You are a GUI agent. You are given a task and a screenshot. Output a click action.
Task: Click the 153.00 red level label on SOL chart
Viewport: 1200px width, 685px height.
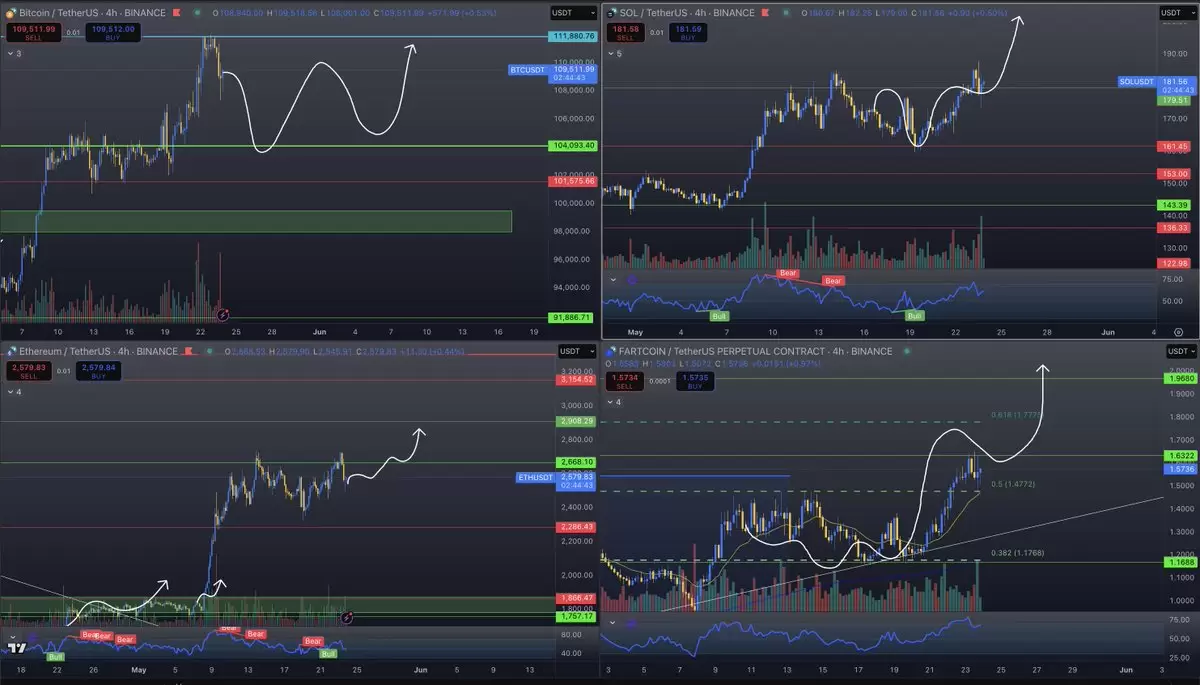(1173, 174)
